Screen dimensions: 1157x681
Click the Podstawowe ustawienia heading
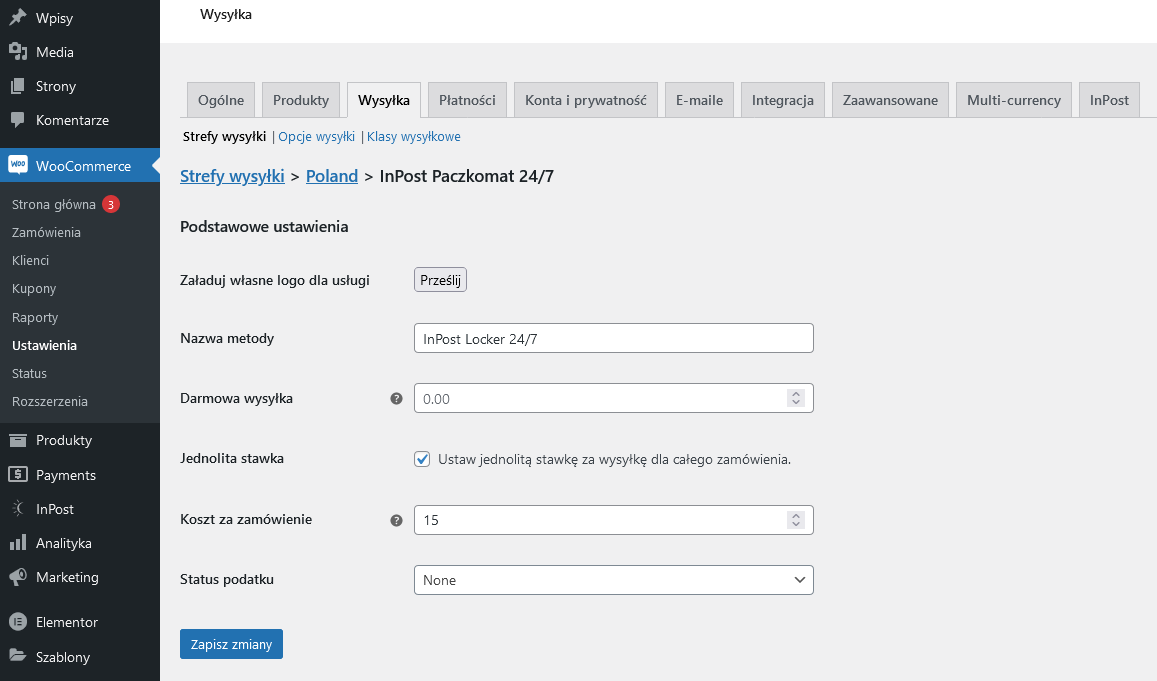click(264, 227)
